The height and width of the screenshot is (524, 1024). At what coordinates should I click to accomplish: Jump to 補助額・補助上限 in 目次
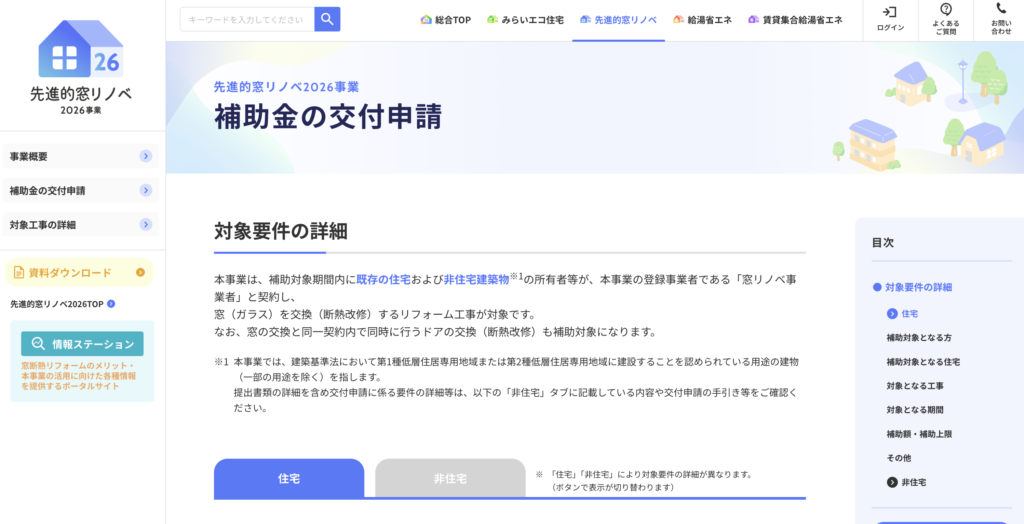[919, 434]
